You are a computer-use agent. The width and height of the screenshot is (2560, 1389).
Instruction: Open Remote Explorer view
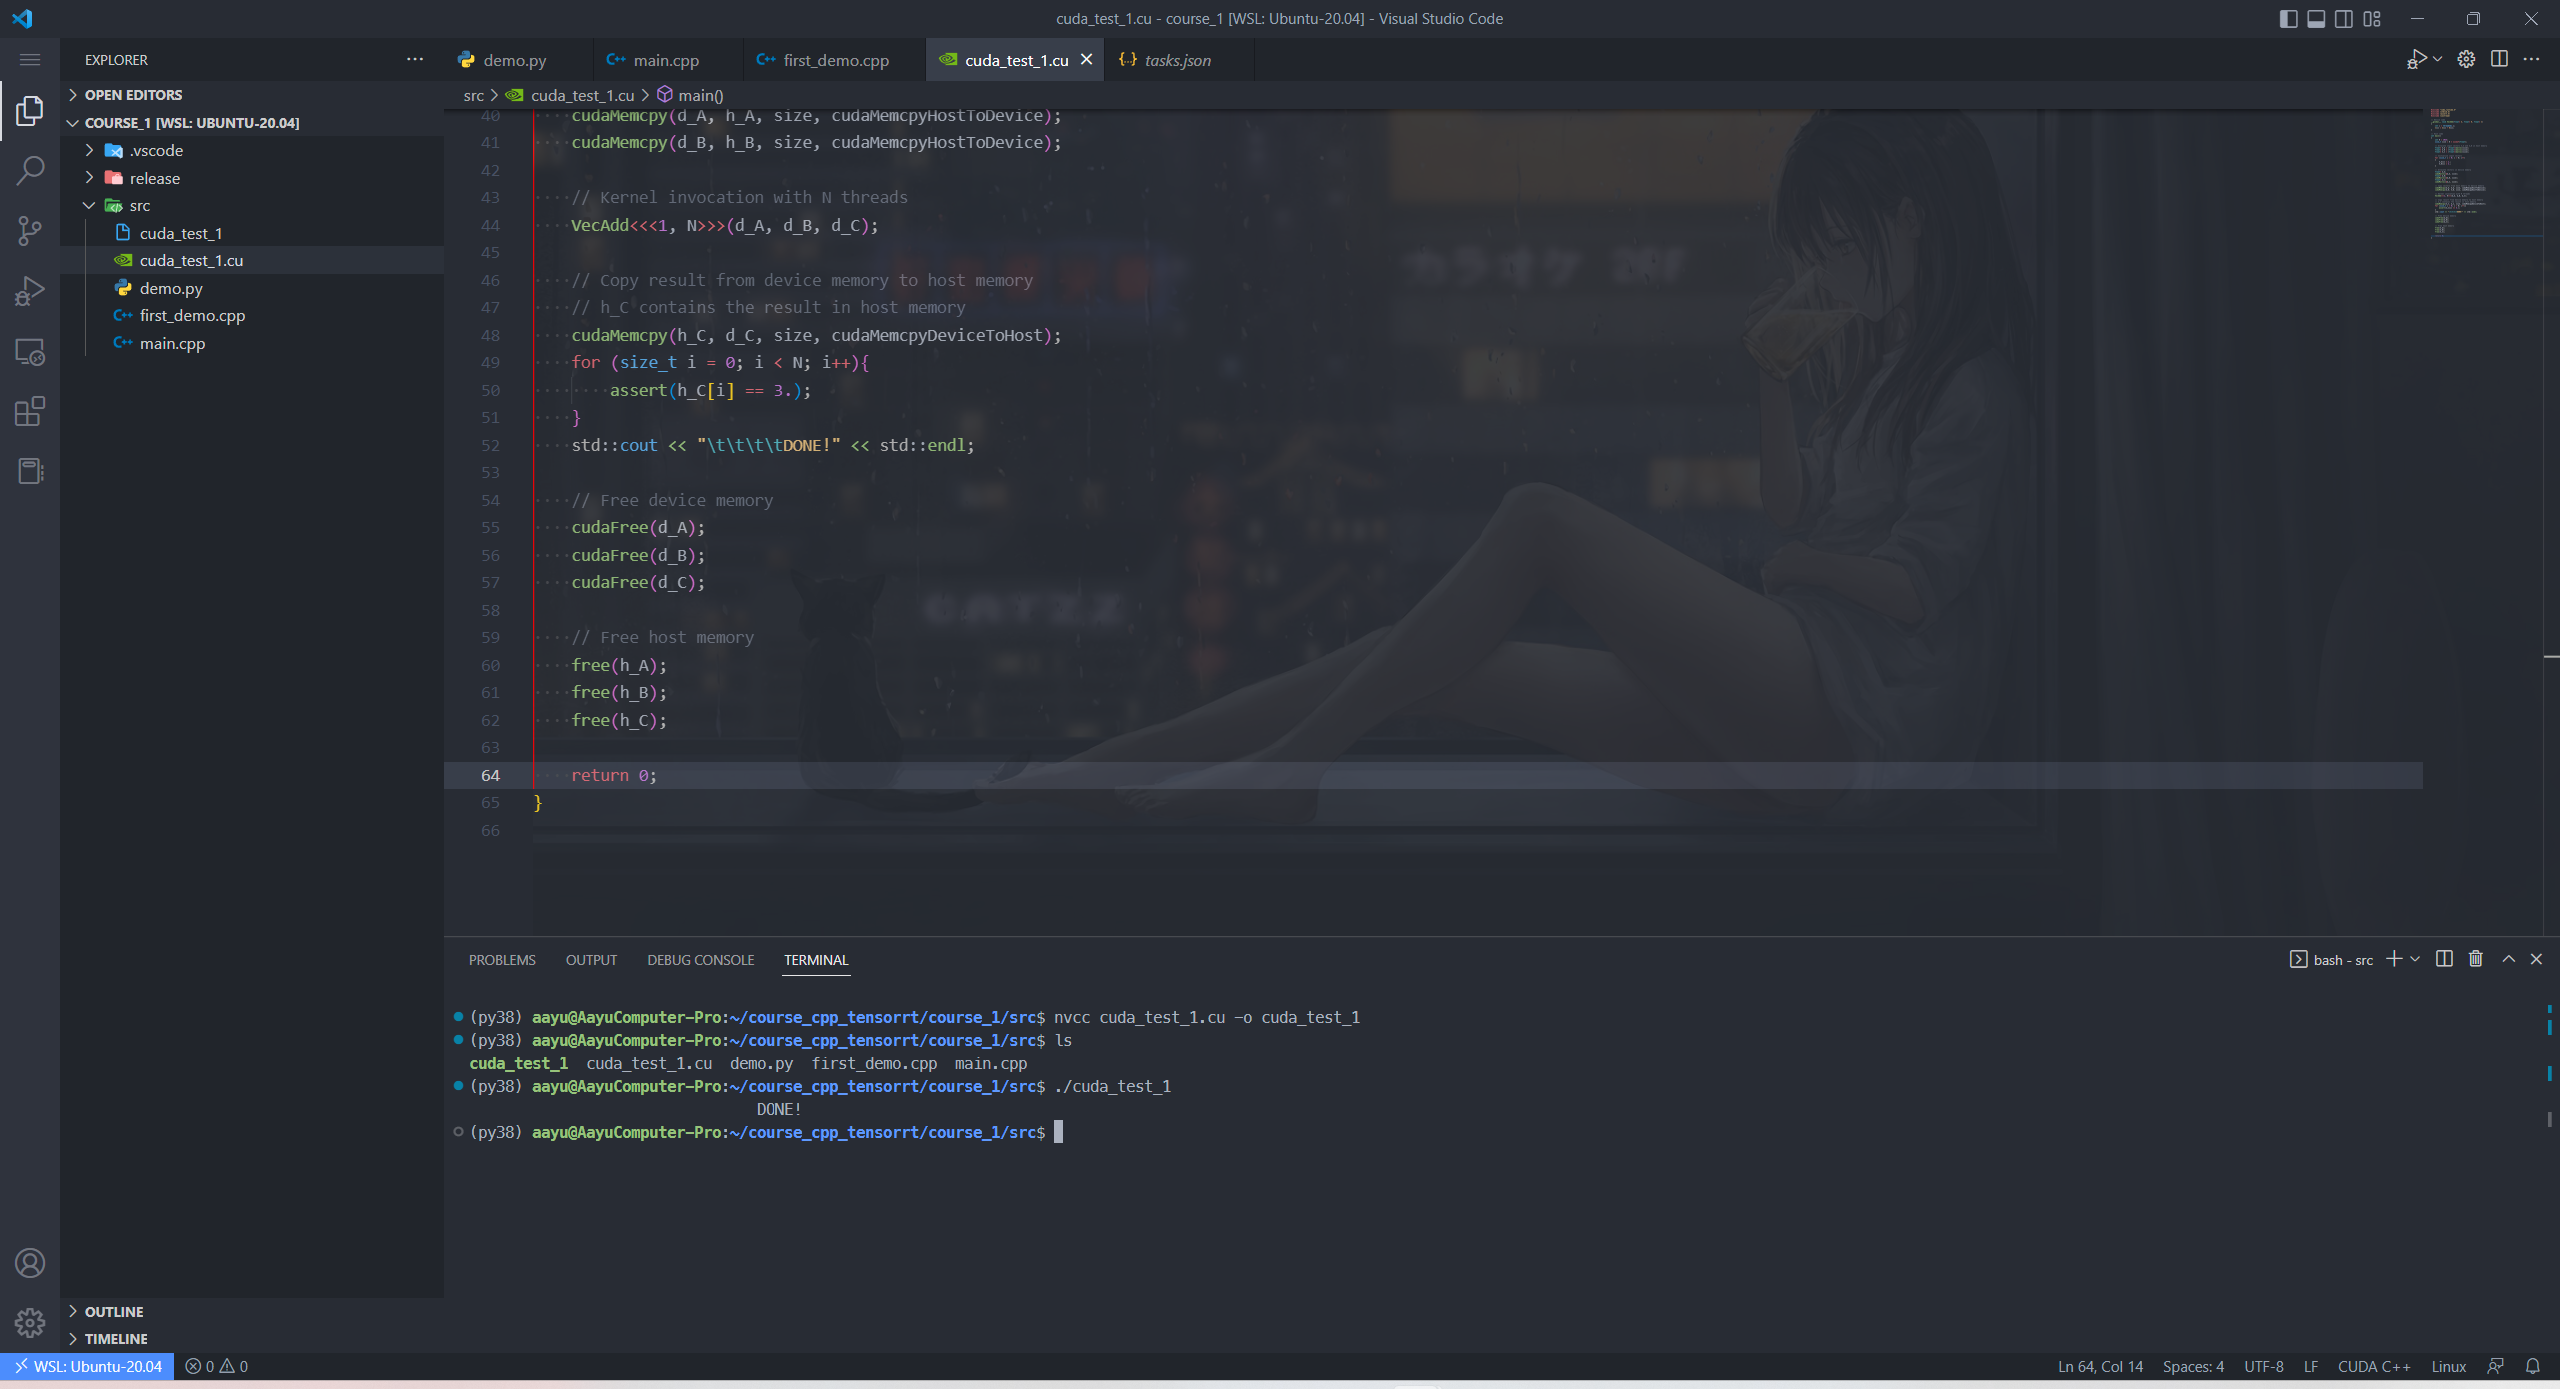(x=30, y=352)
